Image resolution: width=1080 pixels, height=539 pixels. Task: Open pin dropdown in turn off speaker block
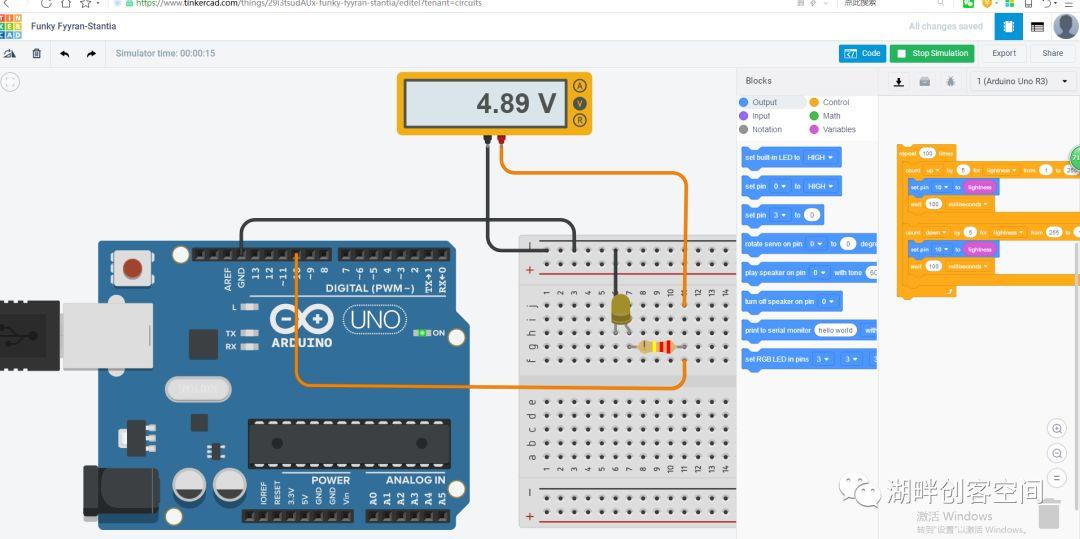(x=828, y=302)
